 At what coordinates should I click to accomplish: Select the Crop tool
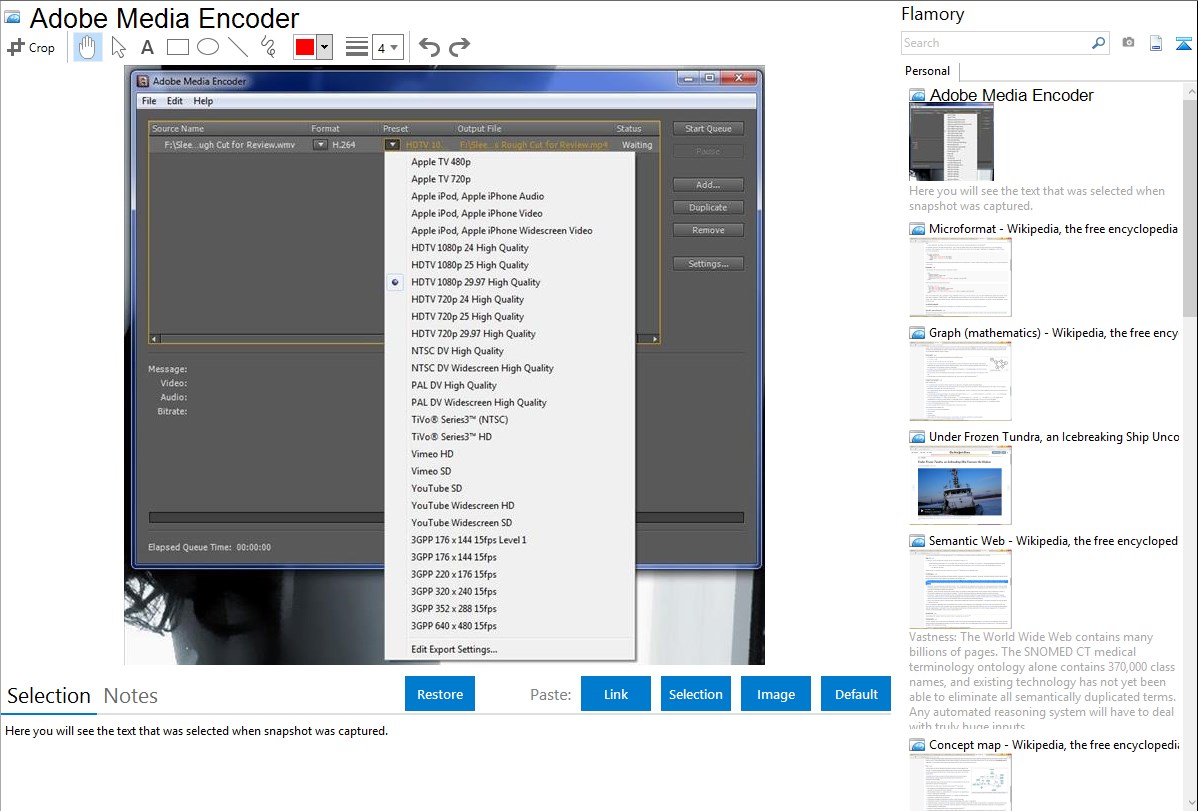(x=31, y=47)
